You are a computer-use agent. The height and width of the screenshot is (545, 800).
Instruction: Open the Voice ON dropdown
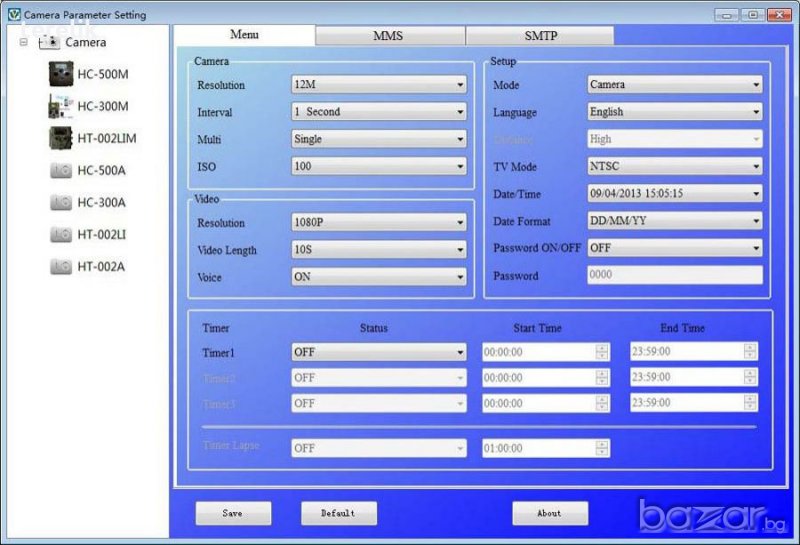point(379,277)
